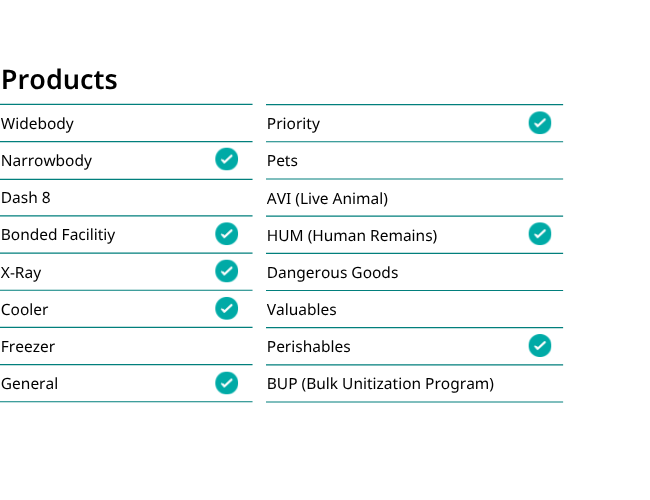
Task: Select the Freezer product label
Action: point(28,347)
